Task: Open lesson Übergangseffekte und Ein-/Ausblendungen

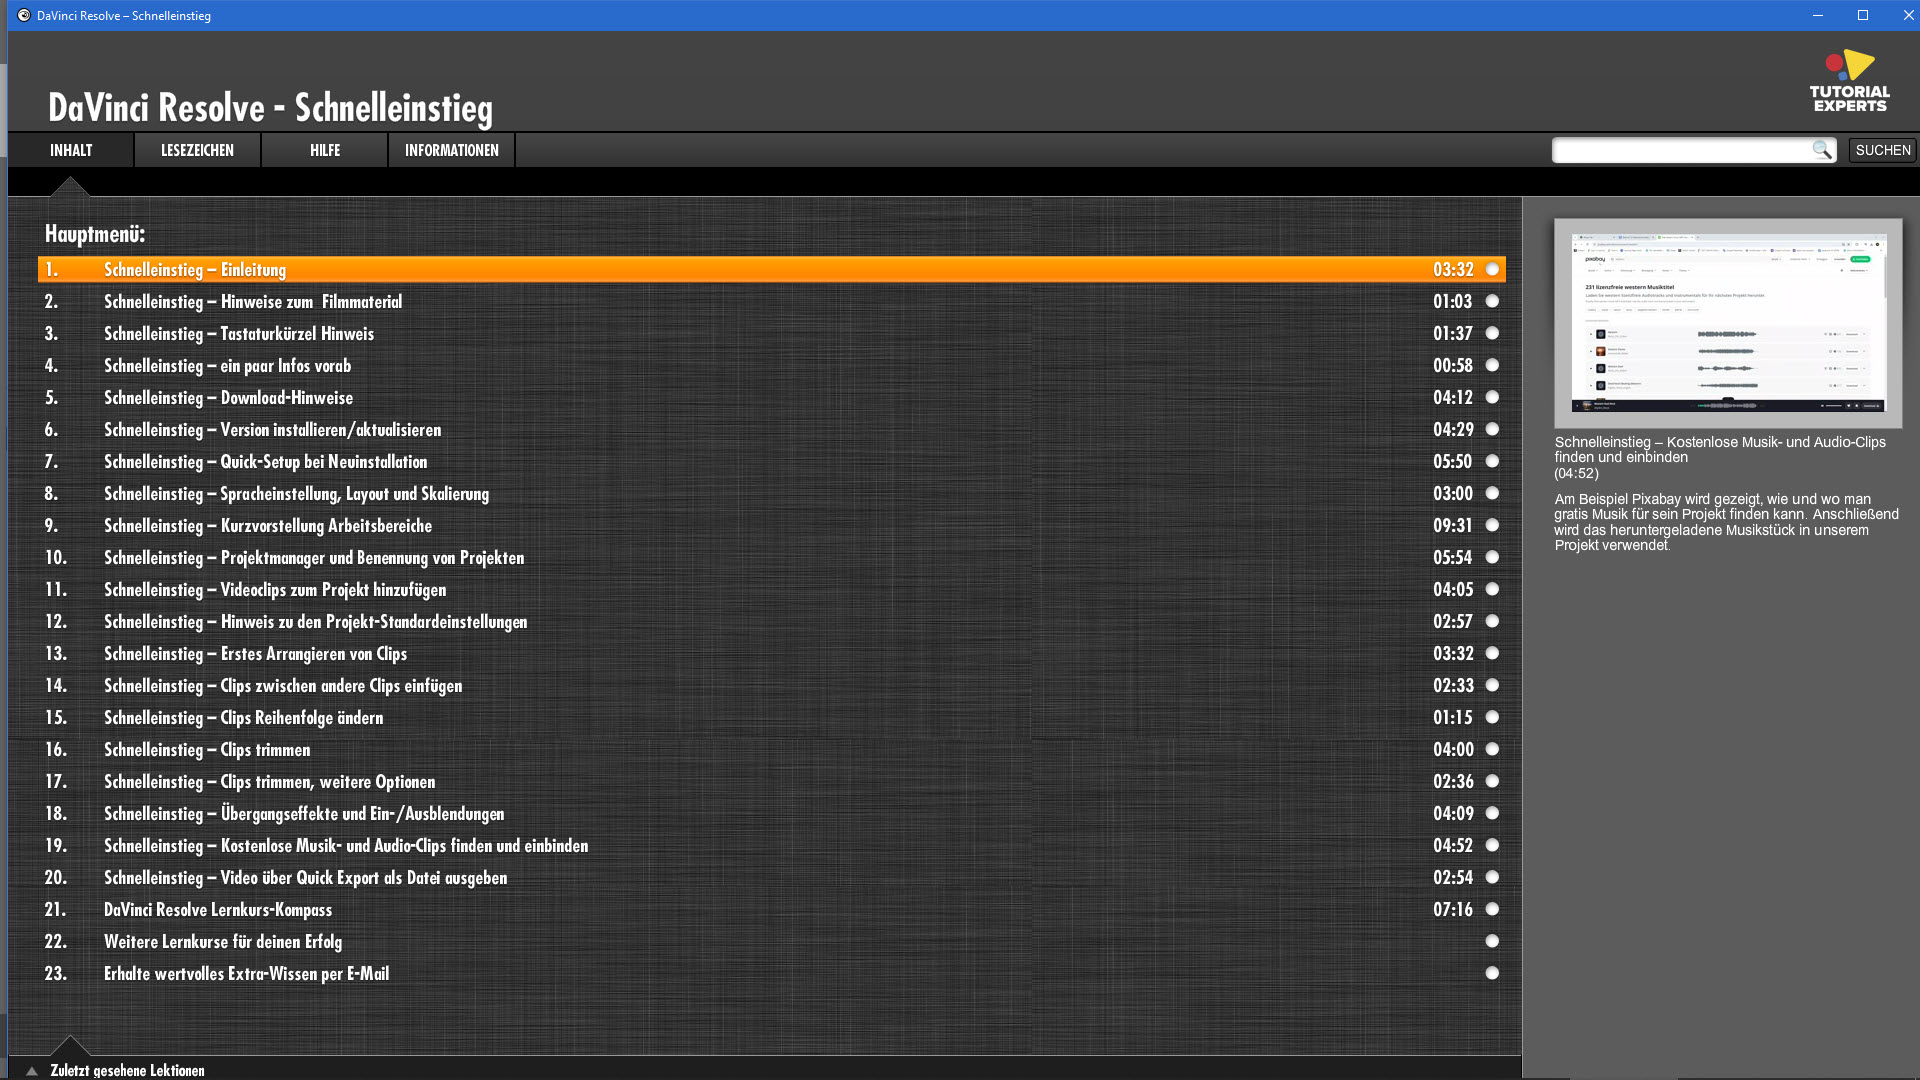Action: point(772,813)
